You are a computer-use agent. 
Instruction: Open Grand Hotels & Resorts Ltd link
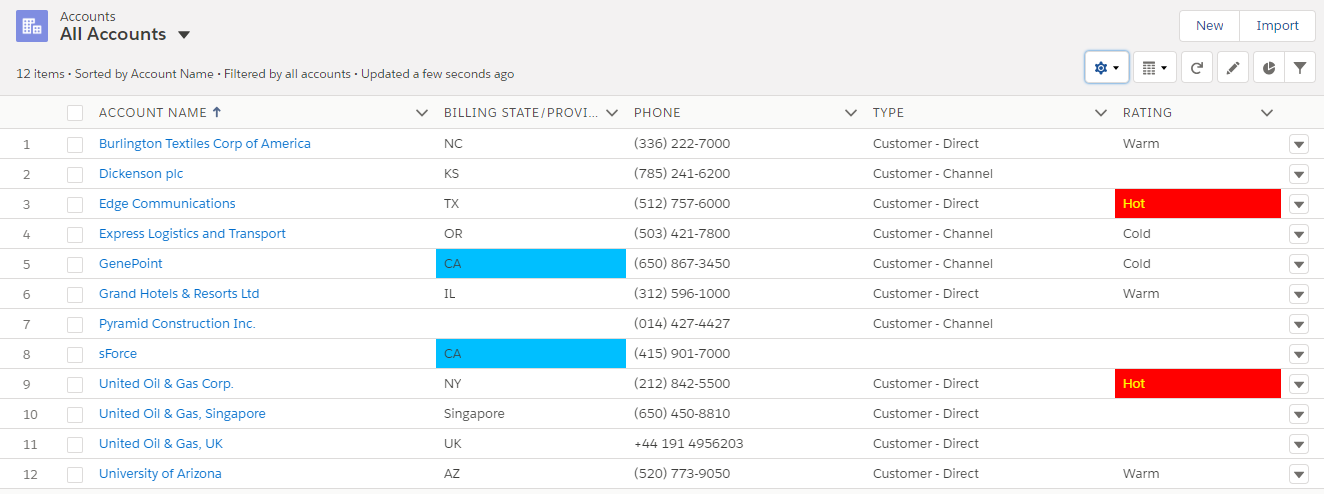[179, 293]
